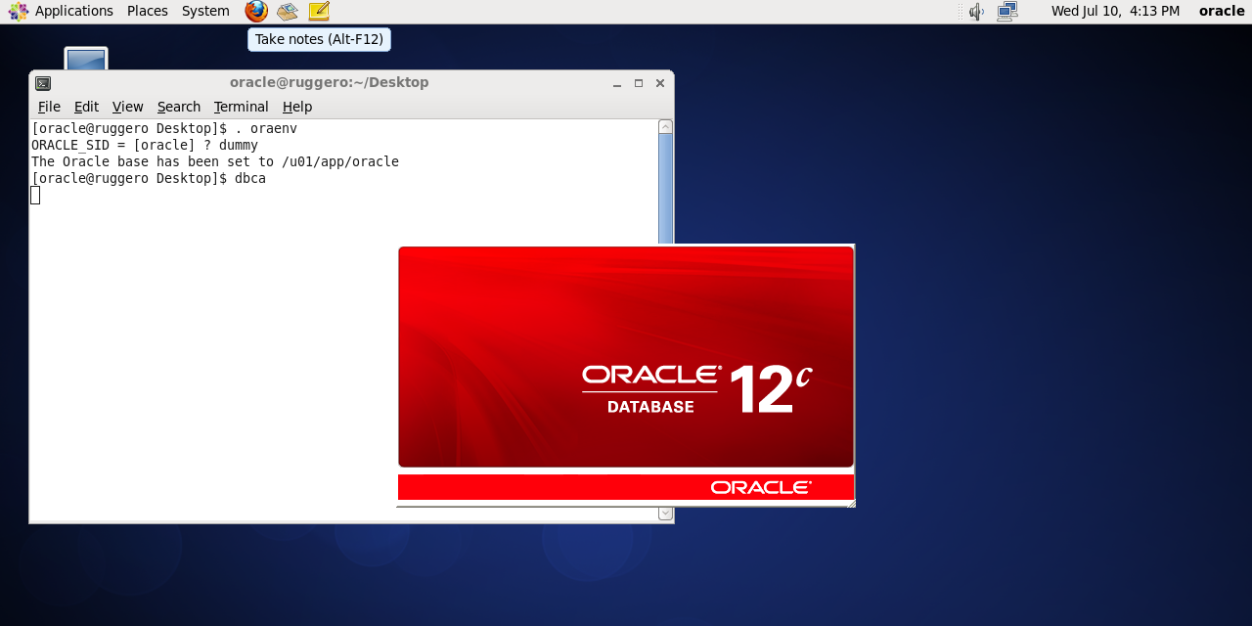Minimize the terminal window
1252x626 pixels.
(617, 84)
